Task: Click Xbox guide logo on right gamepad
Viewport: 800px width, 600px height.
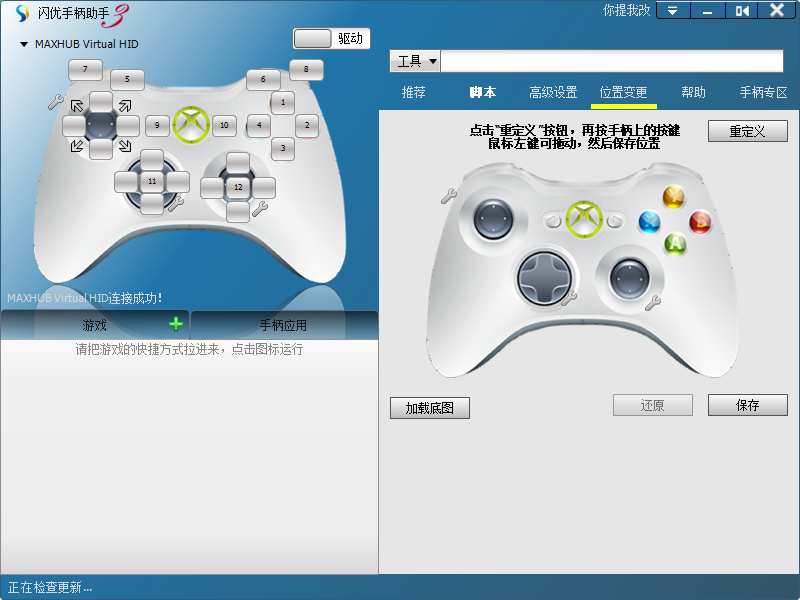Action: click(584, 219)
